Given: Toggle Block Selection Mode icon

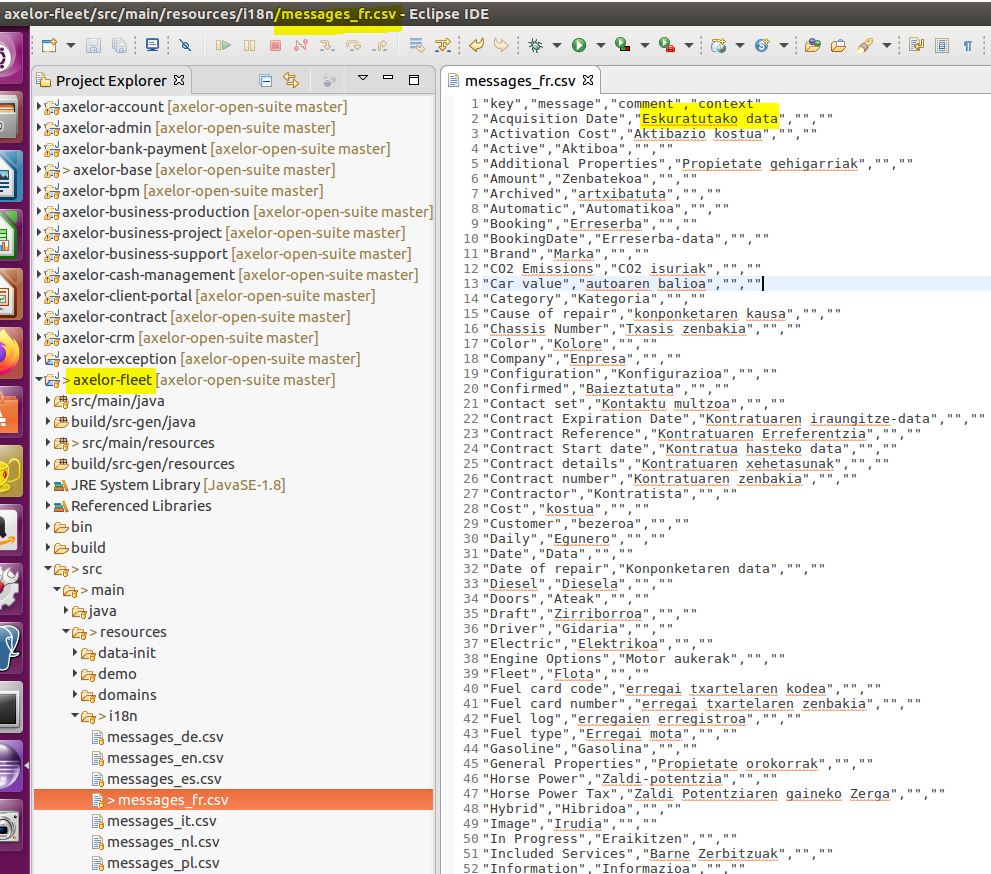Looking at the screenshot, I should pyautogui.click(x=942, y=46).
